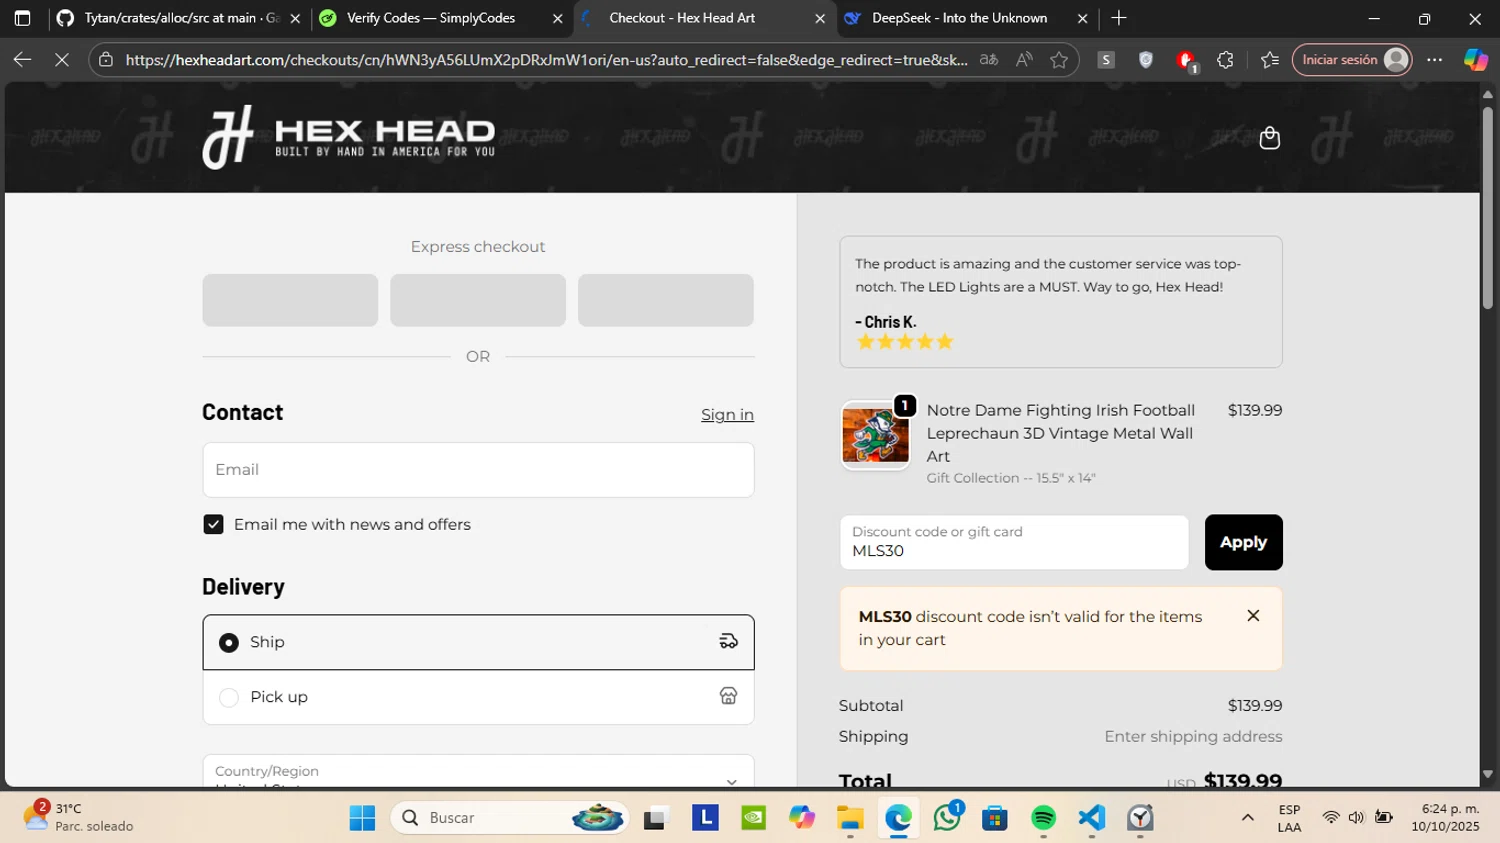Open Wi-Fi network icon in system tray

(x=1330, y=818)
